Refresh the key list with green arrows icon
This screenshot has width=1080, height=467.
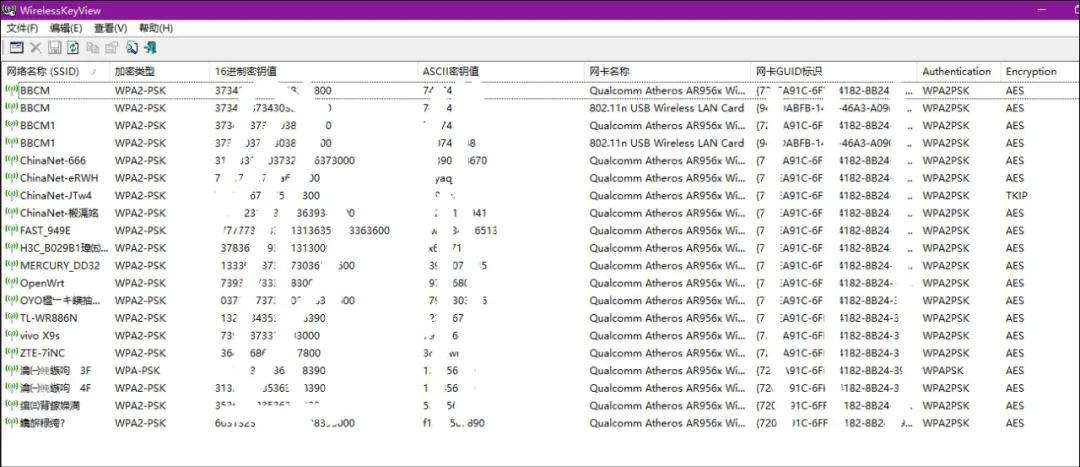73,48
